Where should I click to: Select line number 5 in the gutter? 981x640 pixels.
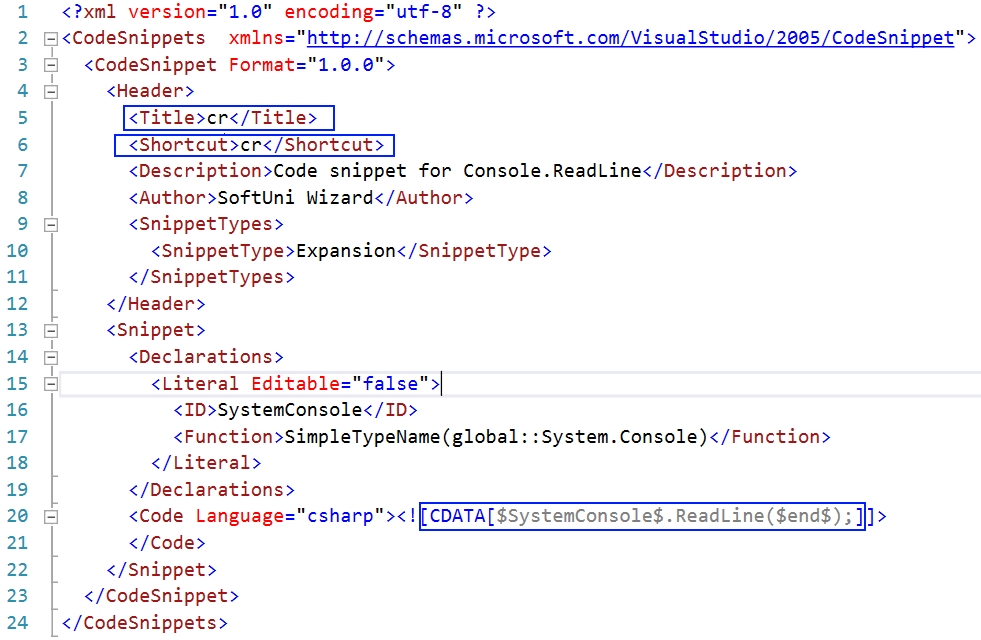pos(22,117)
